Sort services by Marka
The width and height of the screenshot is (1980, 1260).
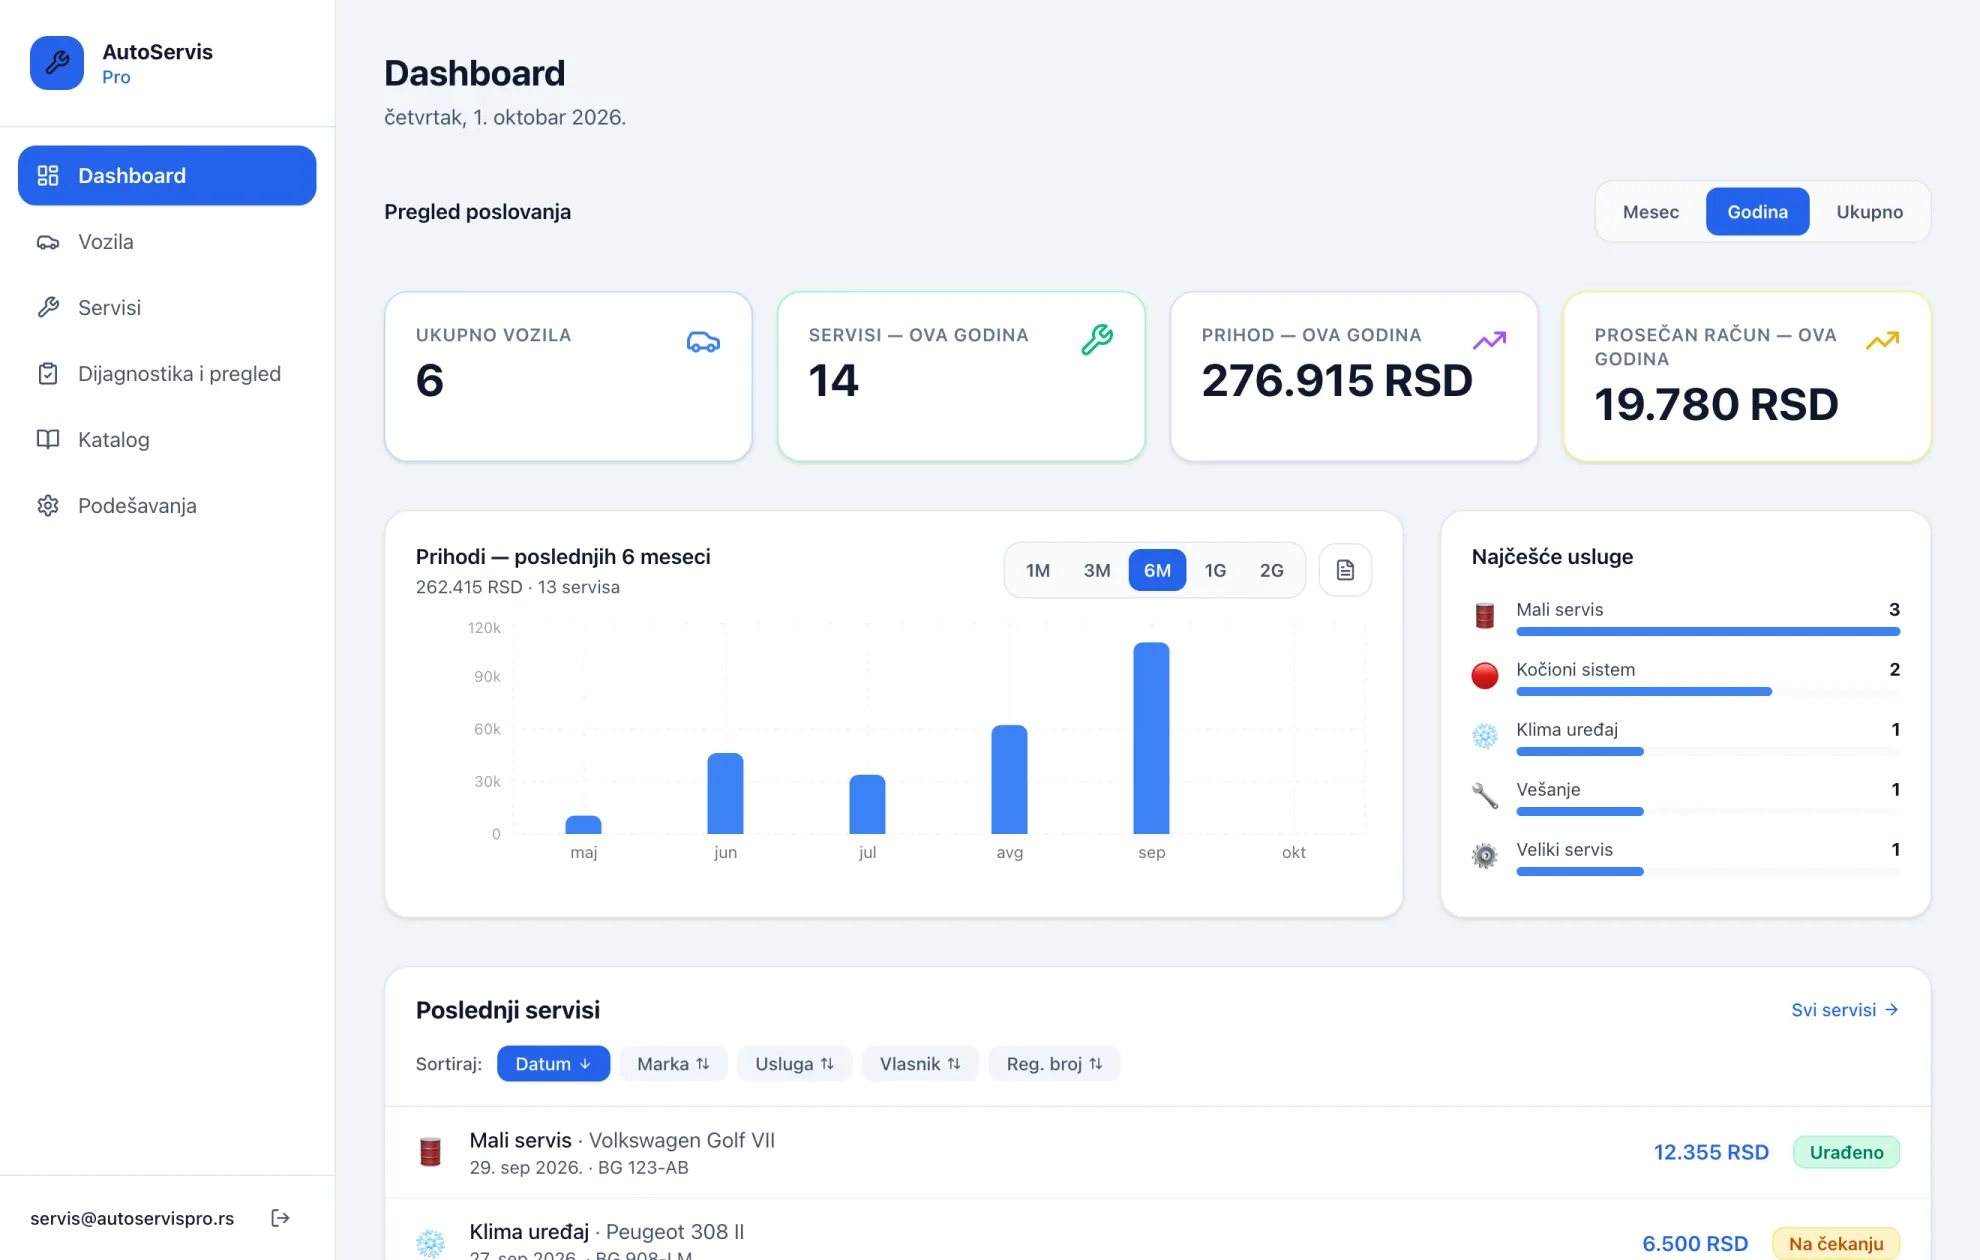pyautogui.click(x=673, y=1064)
